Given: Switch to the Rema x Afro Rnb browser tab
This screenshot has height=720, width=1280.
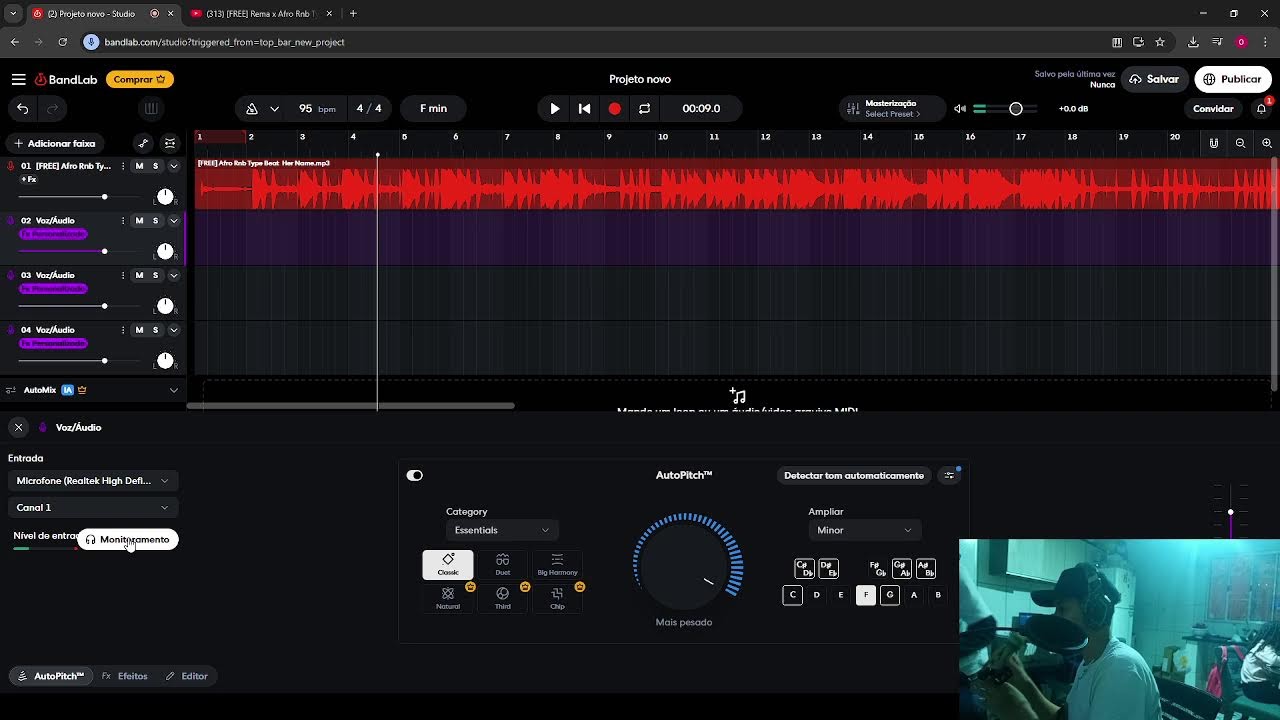Looking at the screenshot, I should tap(262, 14).
